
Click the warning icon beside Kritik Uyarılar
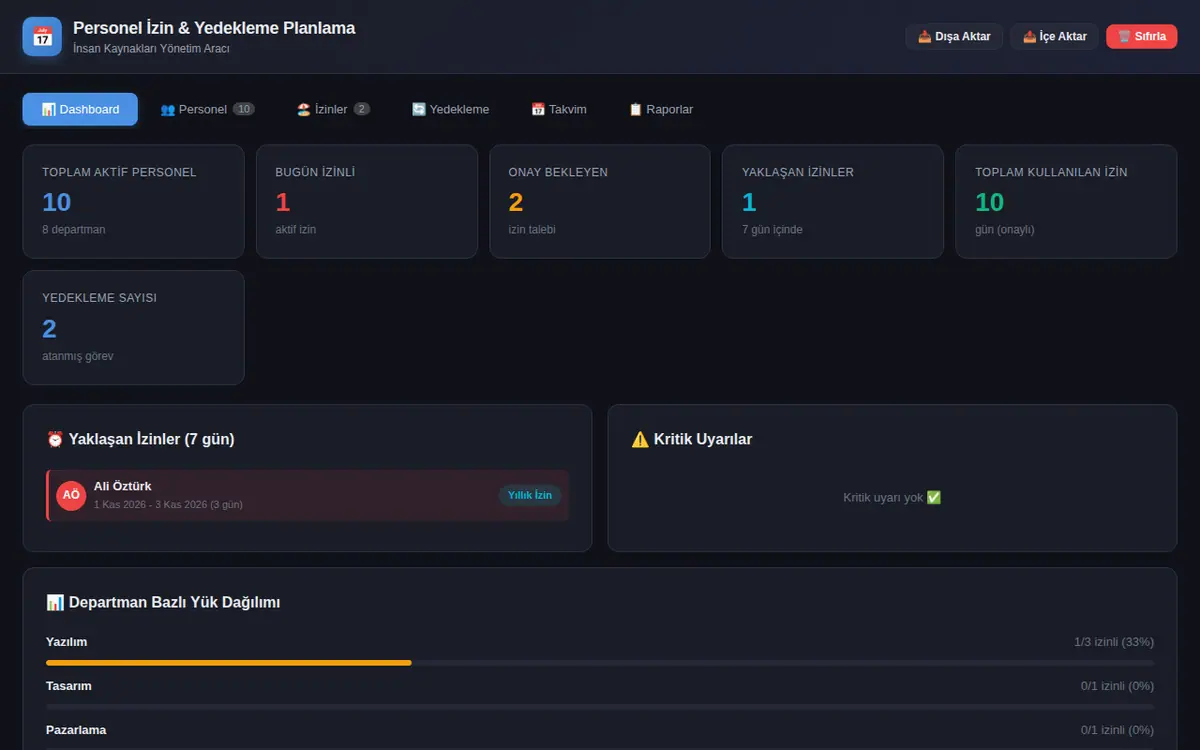coord(640,439)
